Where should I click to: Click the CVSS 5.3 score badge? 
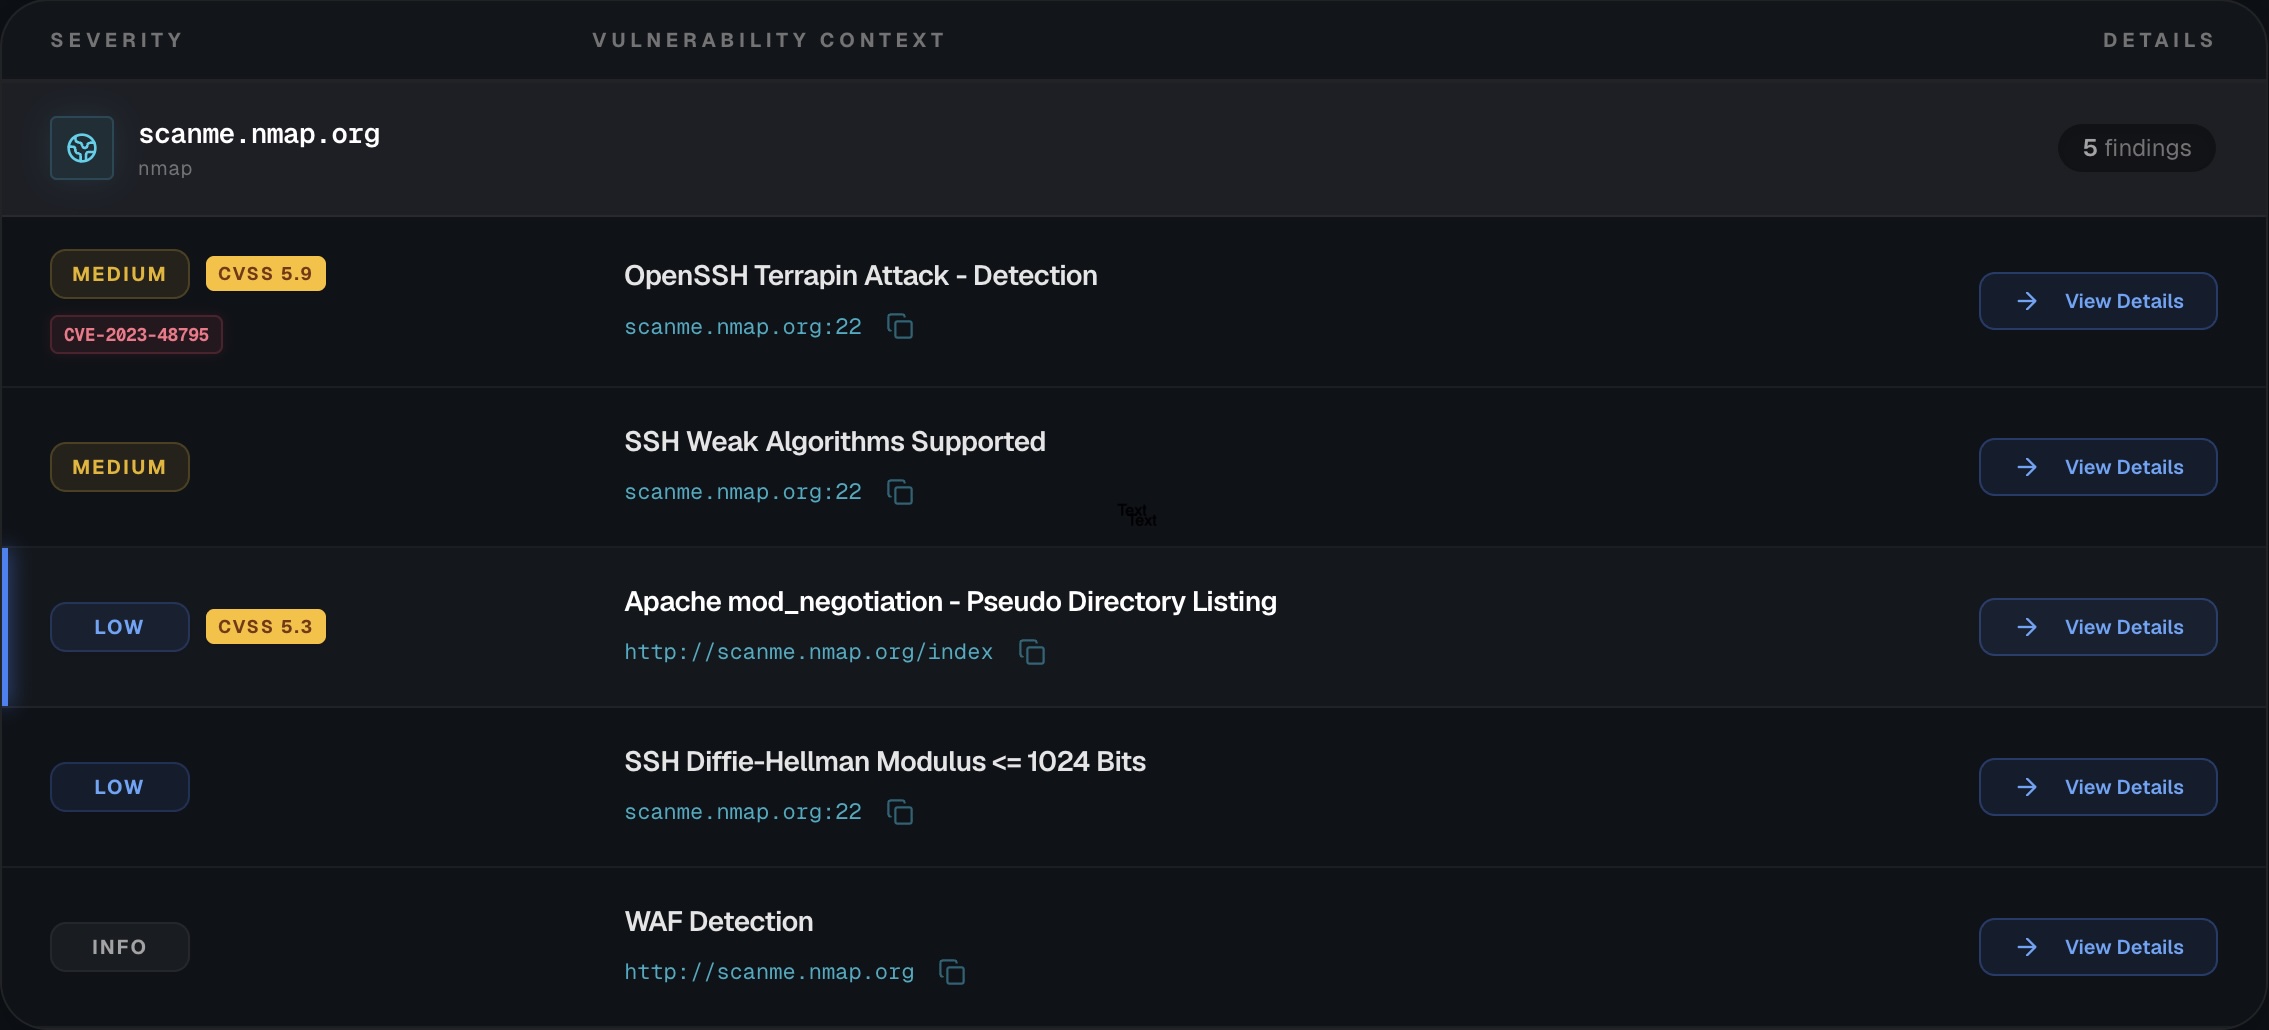[265, 627]
